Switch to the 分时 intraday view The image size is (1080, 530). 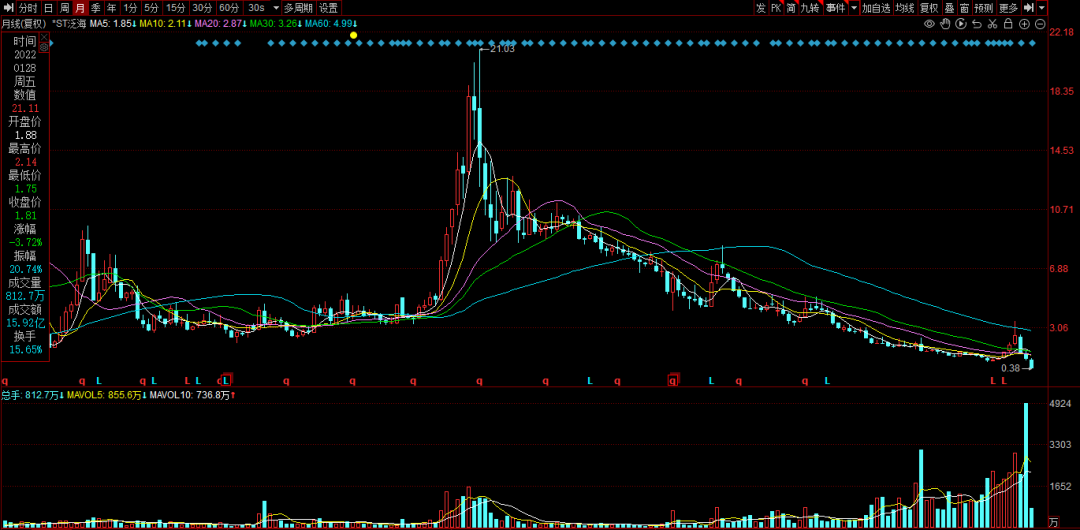point(28,8)
